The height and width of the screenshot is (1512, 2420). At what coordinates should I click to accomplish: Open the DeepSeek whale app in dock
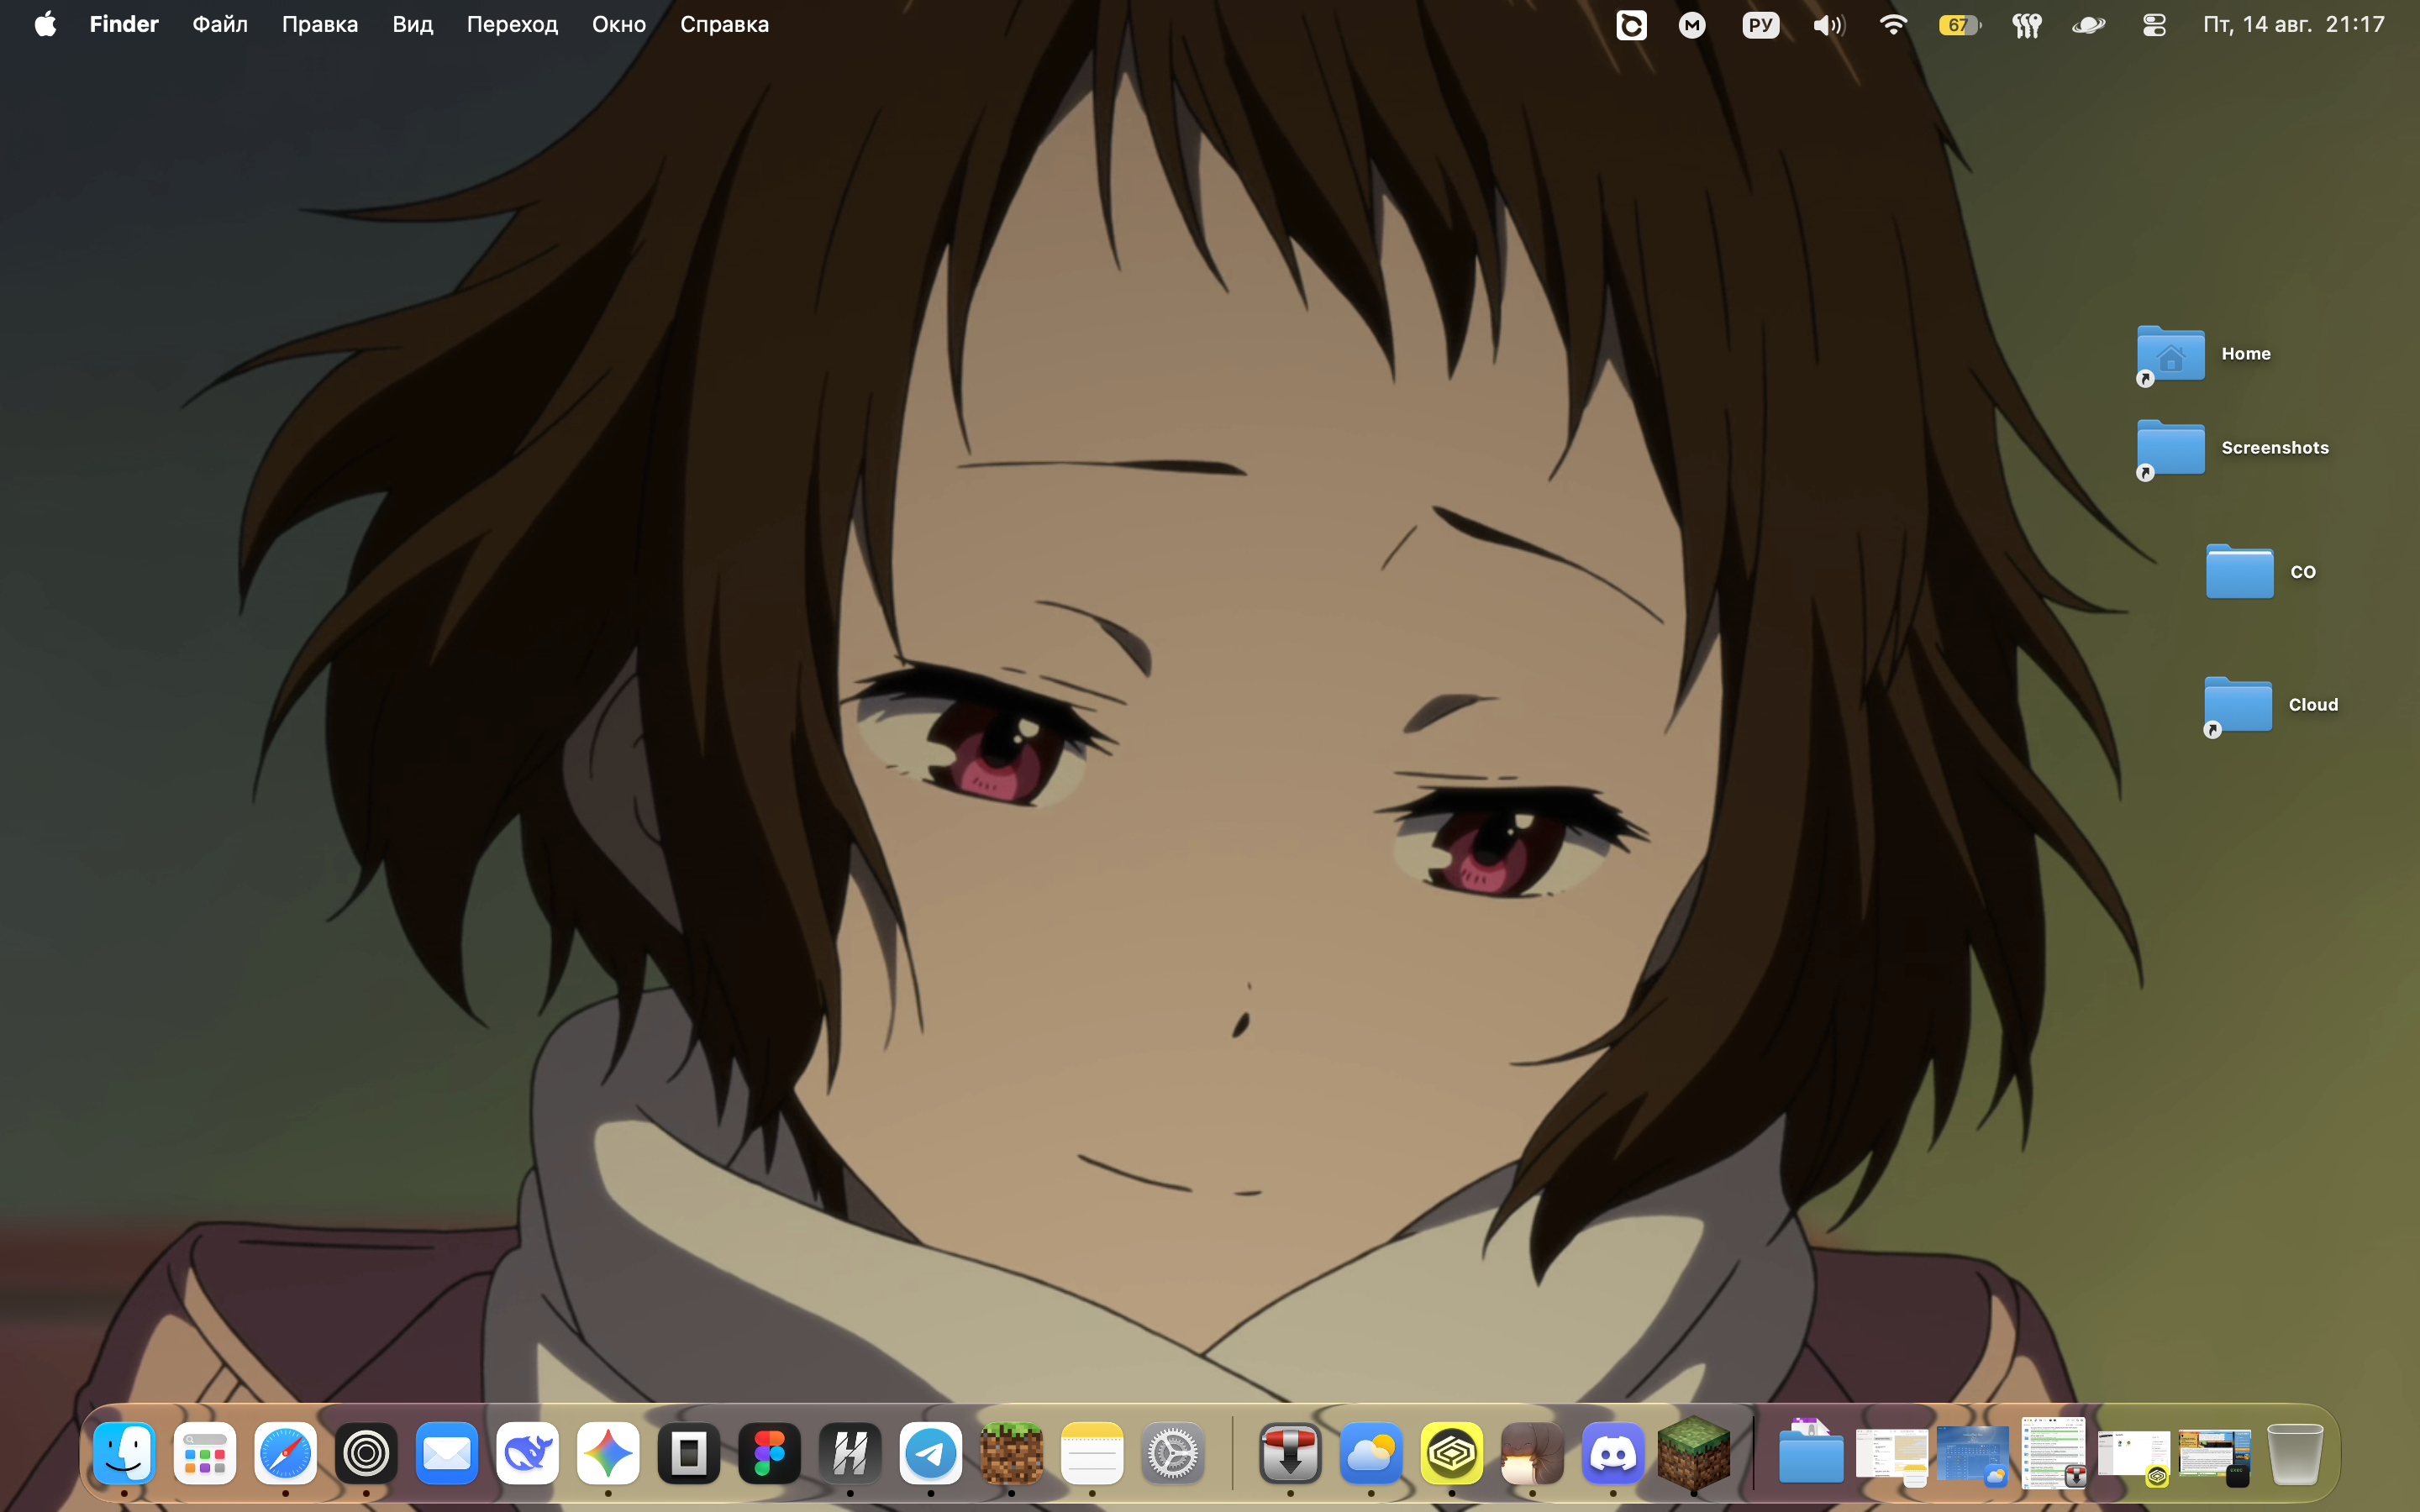(527, 1453)
